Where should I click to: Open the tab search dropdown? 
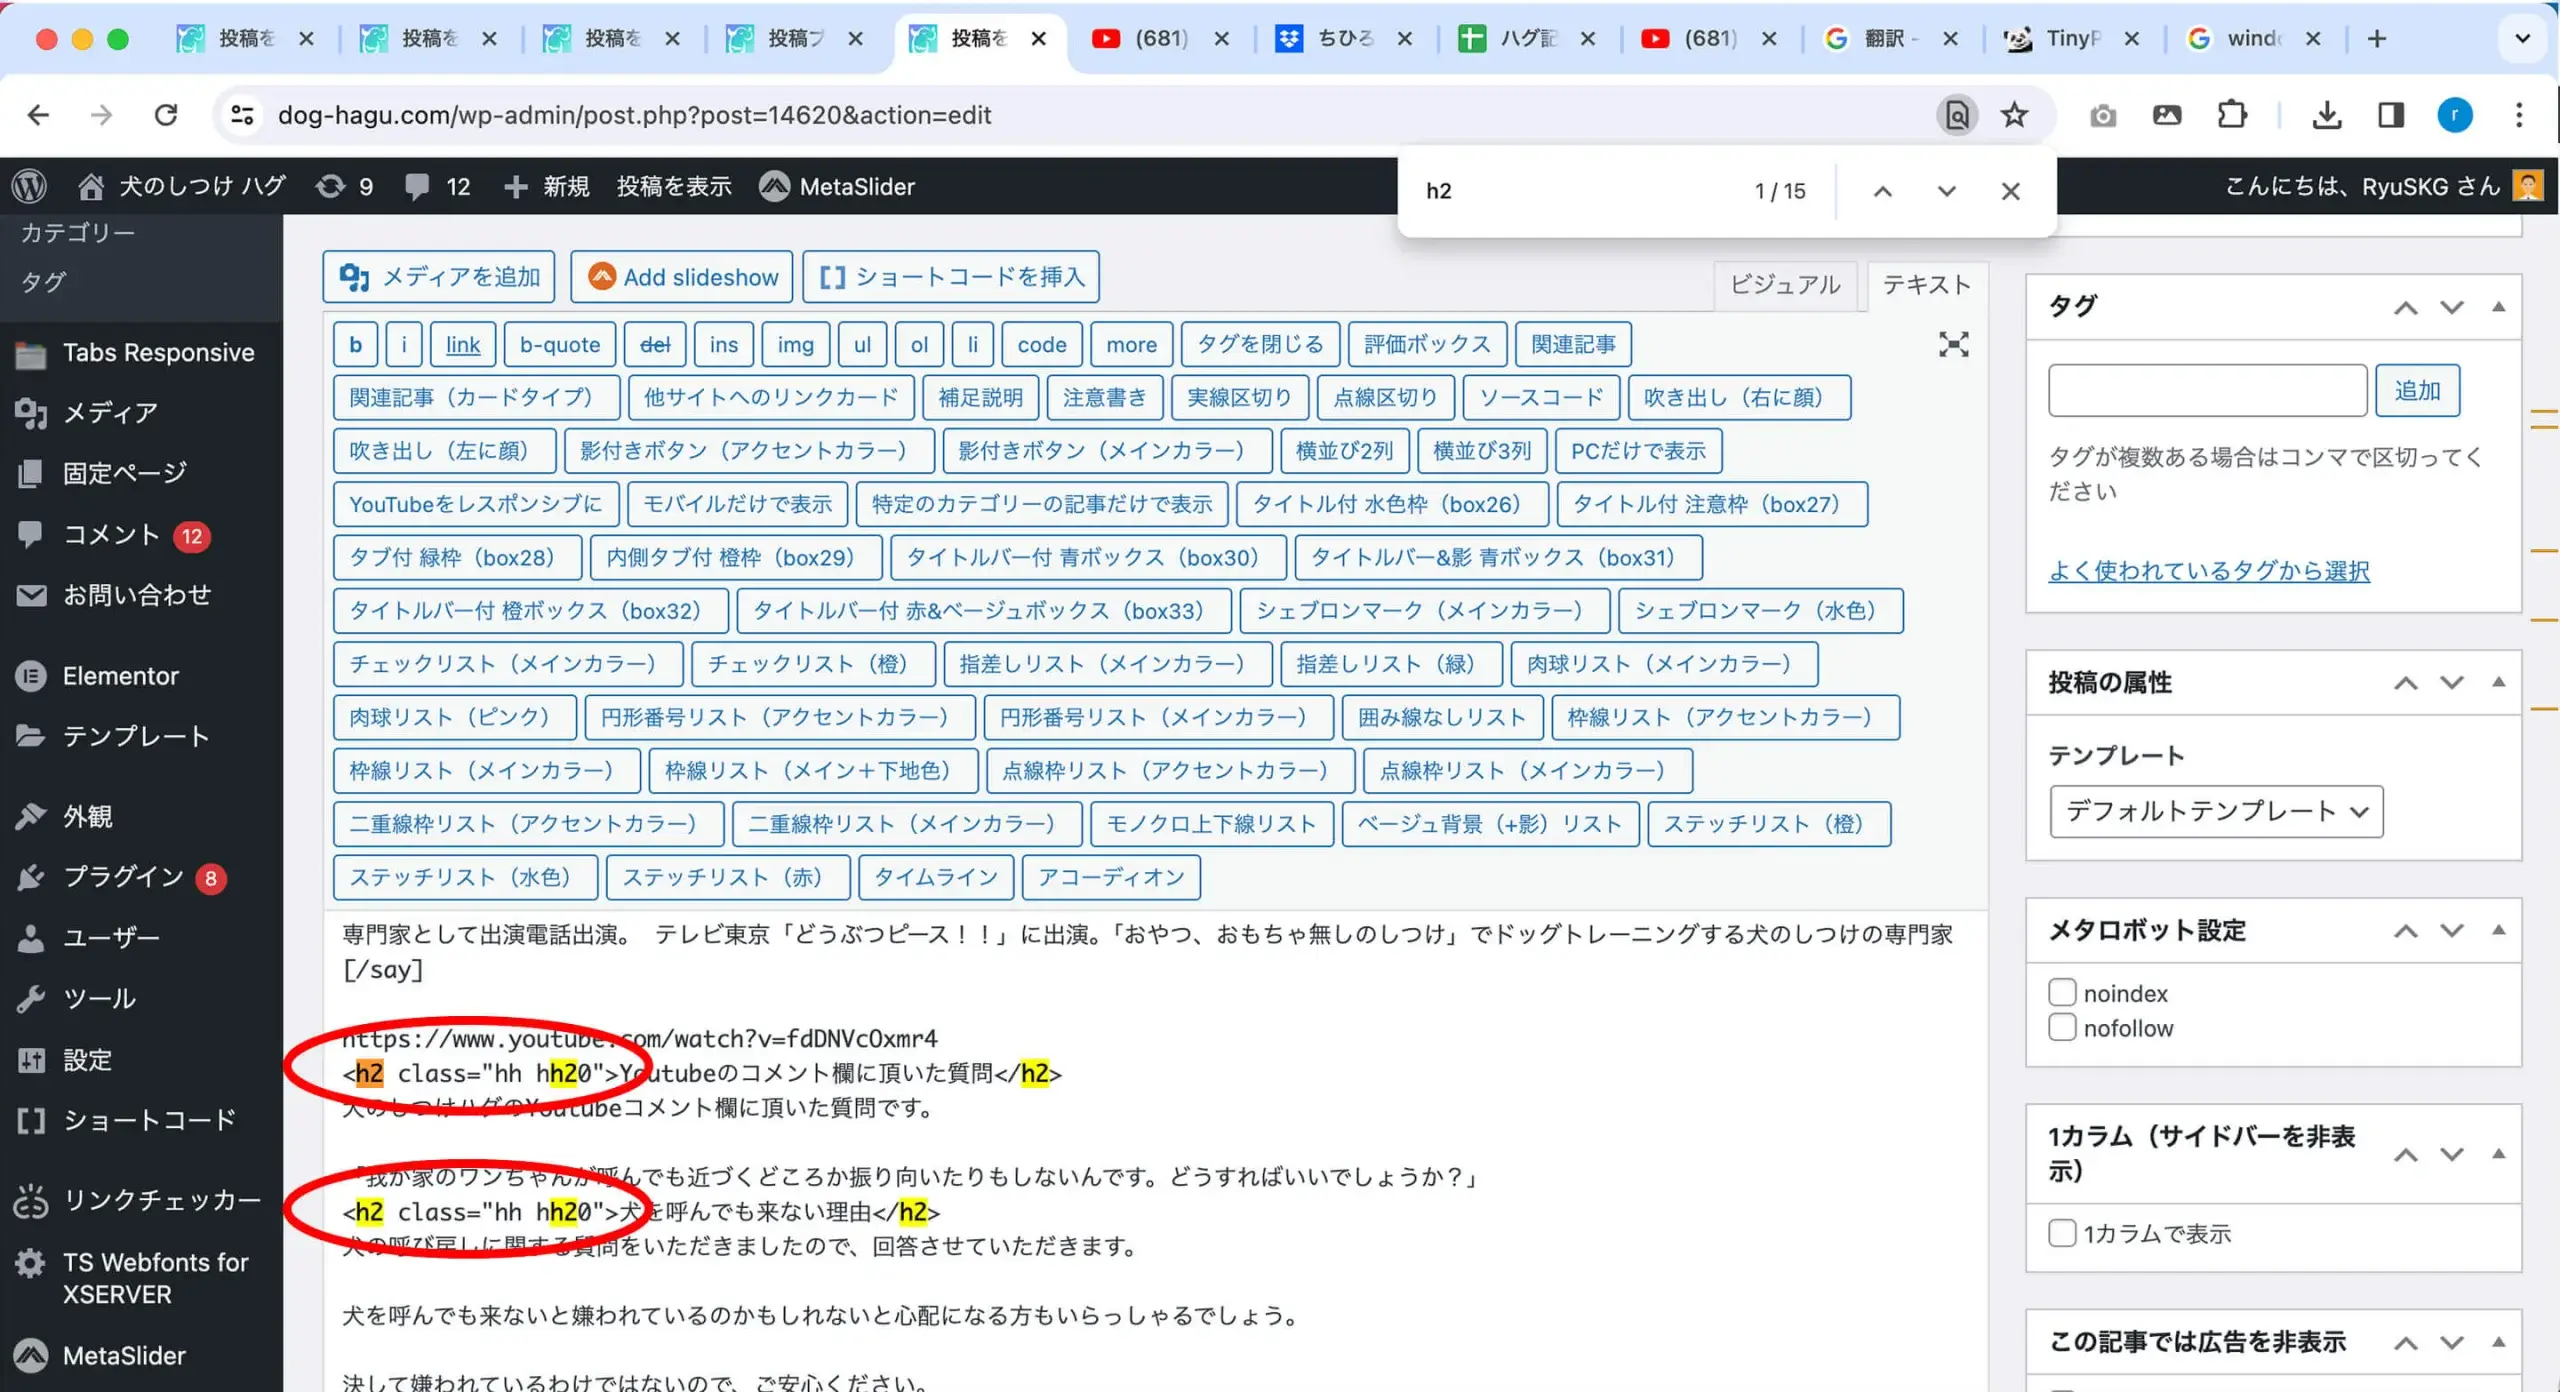(2522, 38)
